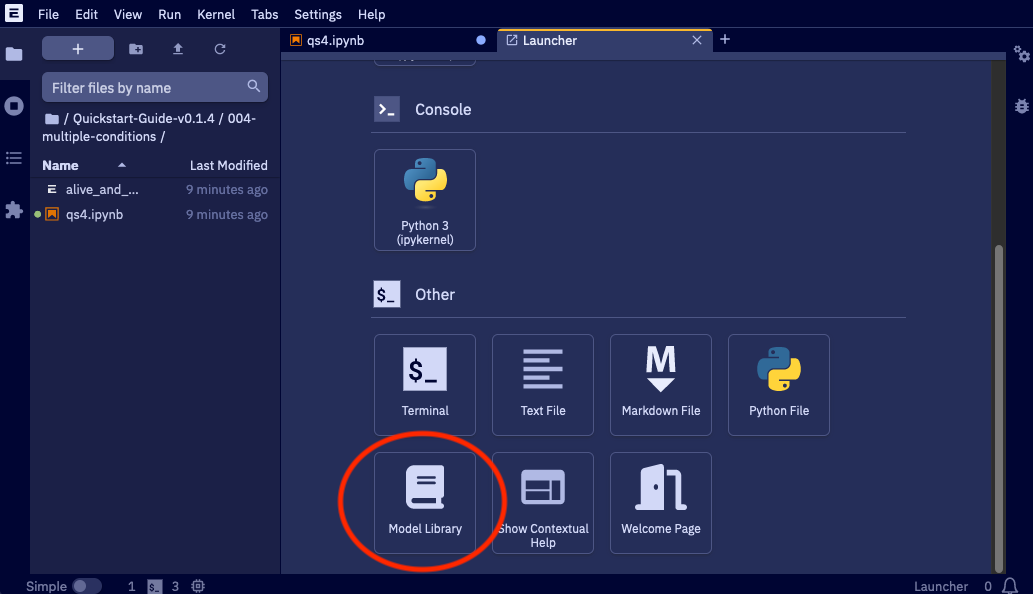Open the File Browser sidebar icon
This screenshot has height=594, width=1033.
pos(14,54)
